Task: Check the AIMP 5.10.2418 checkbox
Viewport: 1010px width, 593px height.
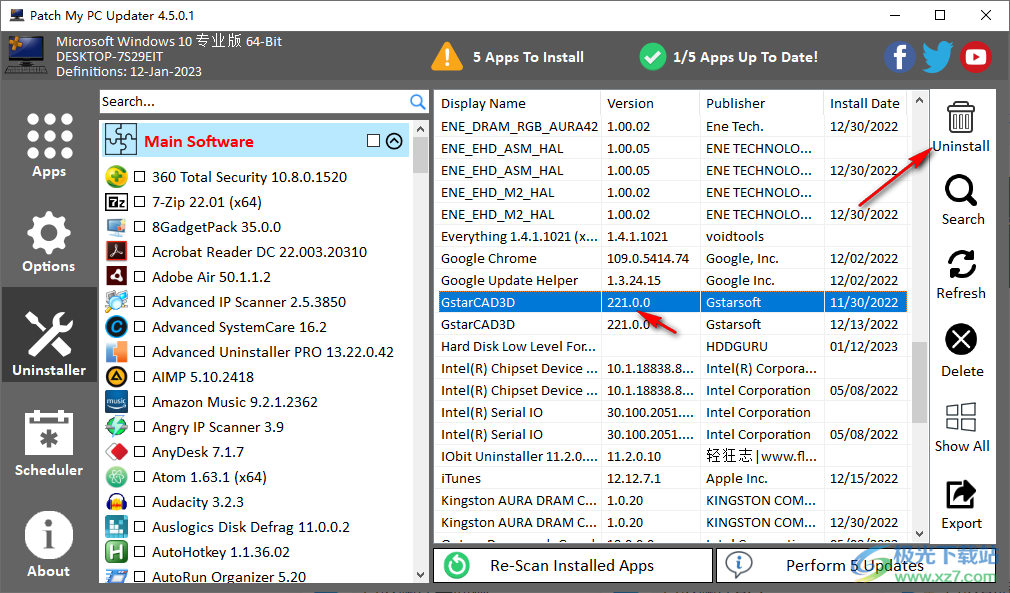Action: (139, 377)
